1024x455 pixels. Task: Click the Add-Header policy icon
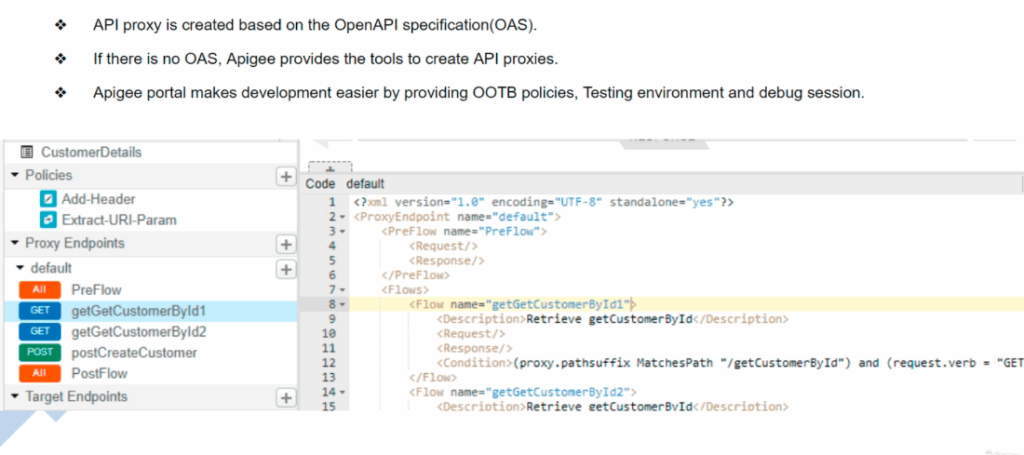pos(48,199)
